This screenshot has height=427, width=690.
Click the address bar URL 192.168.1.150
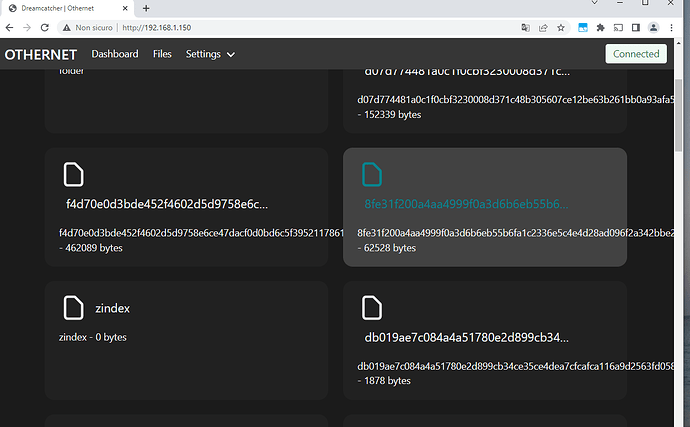[x=157, y=28]
